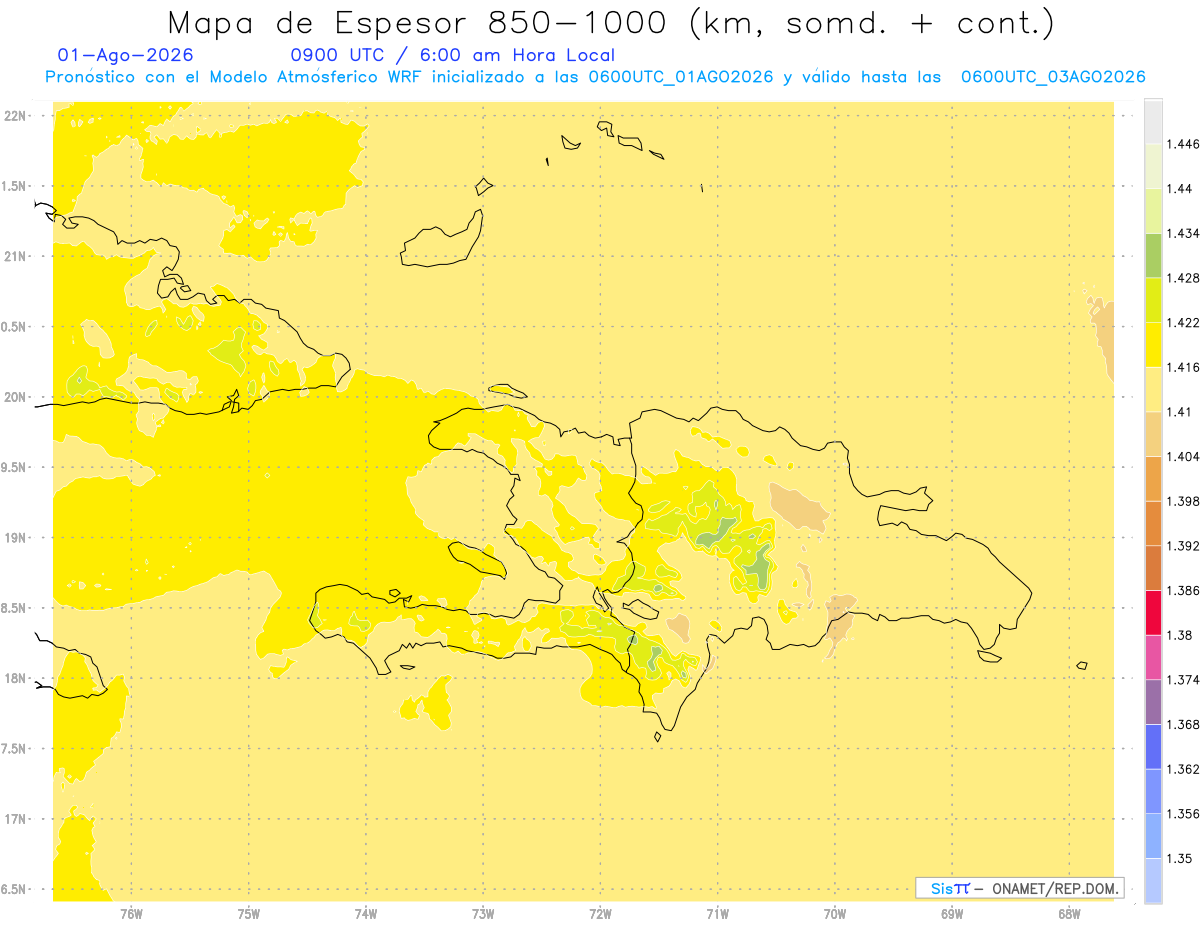Click the 72W longitude label

coord(600,913)
